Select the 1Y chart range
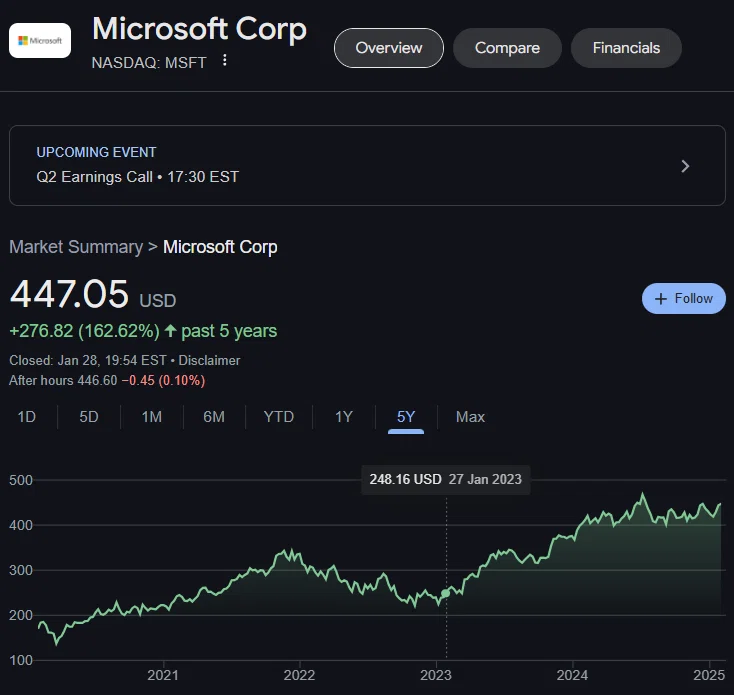734x695 pixels. coord(344,417)
